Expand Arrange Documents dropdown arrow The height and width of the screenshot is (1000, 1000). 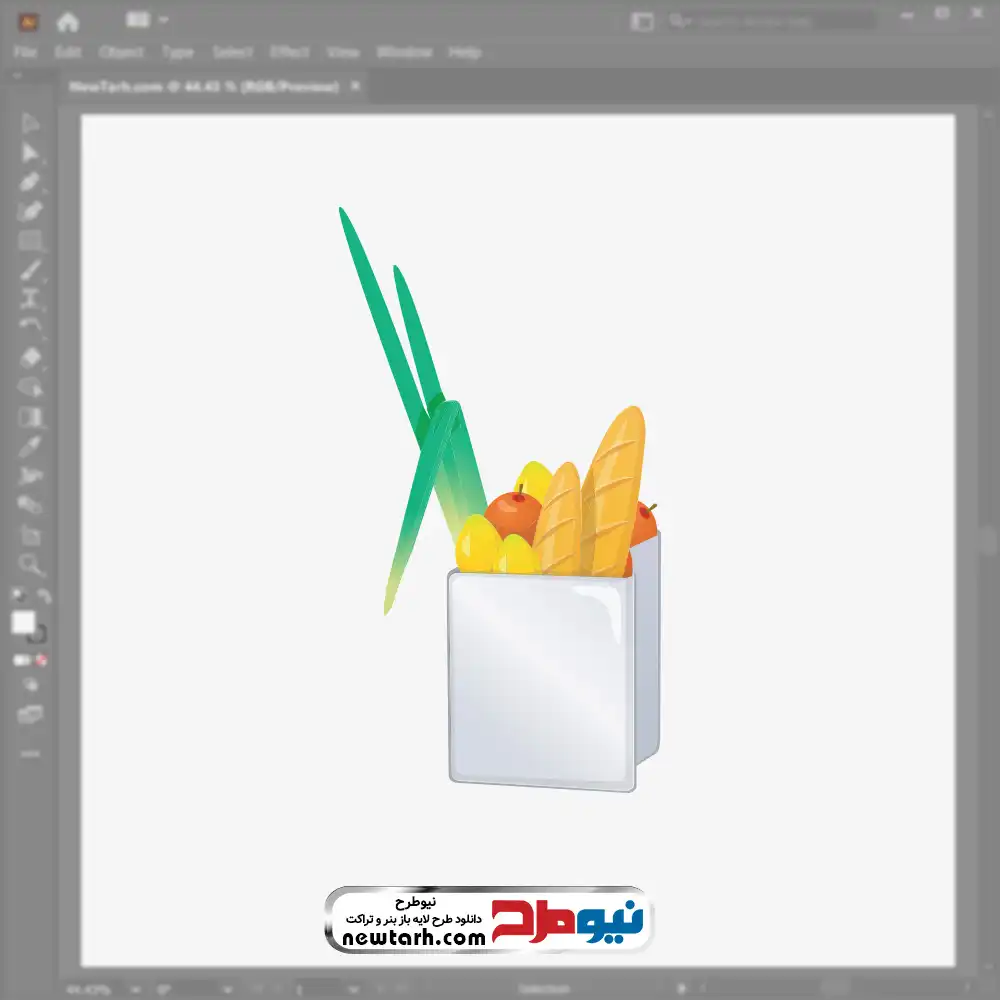[x=163, y=20]
